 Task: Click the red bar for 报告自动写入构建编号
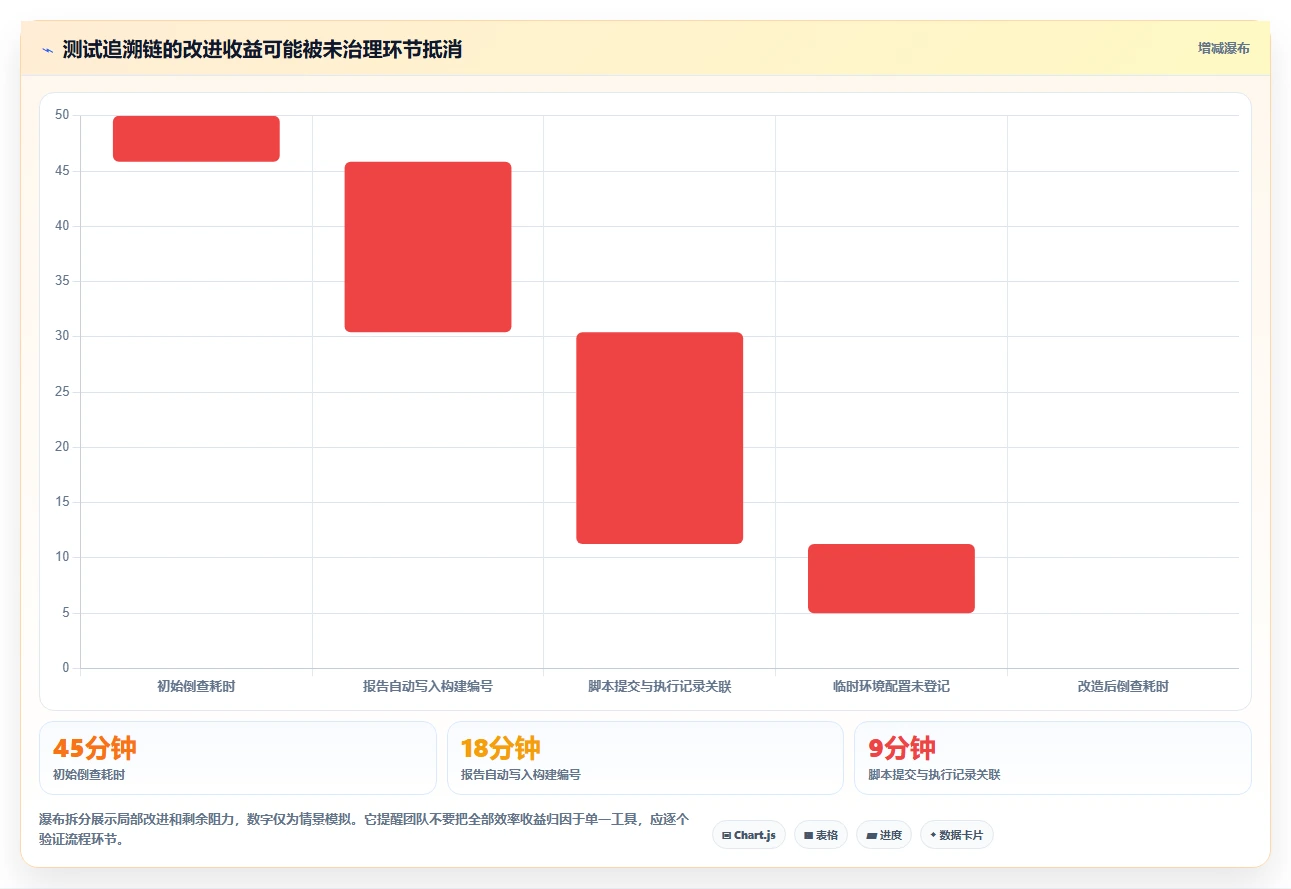[x=428, y=247]
